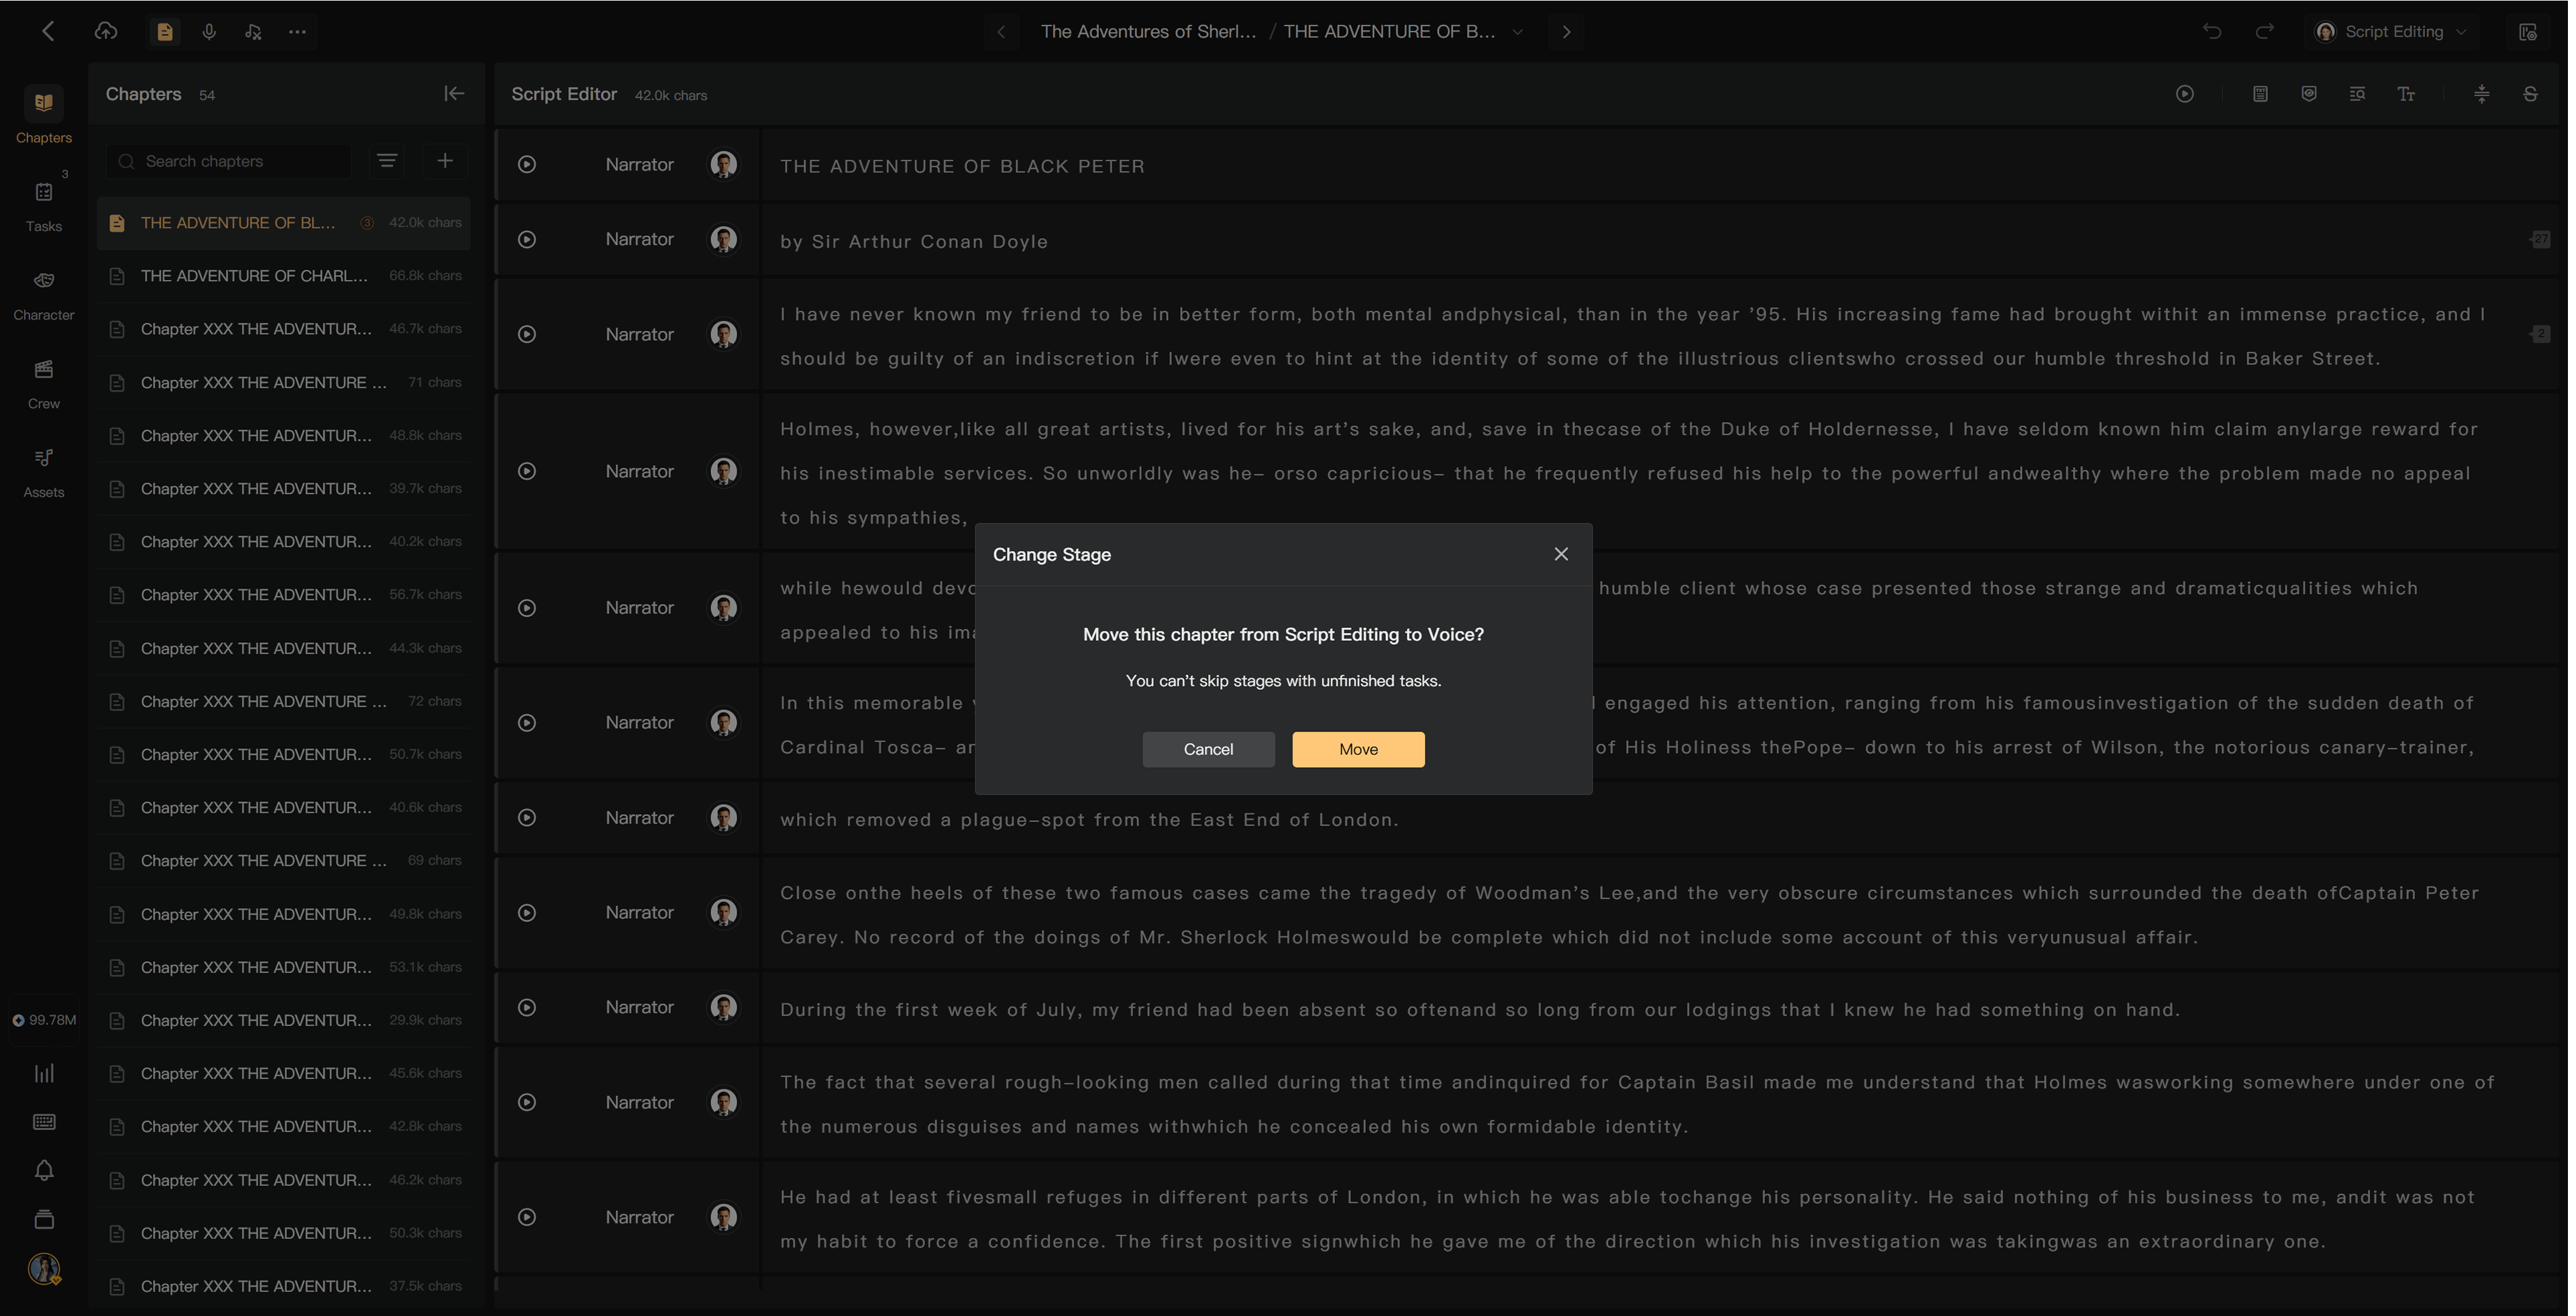2576x1316 pixels.
Task: Play the first Narrator line
Action: tap(528, 165)
